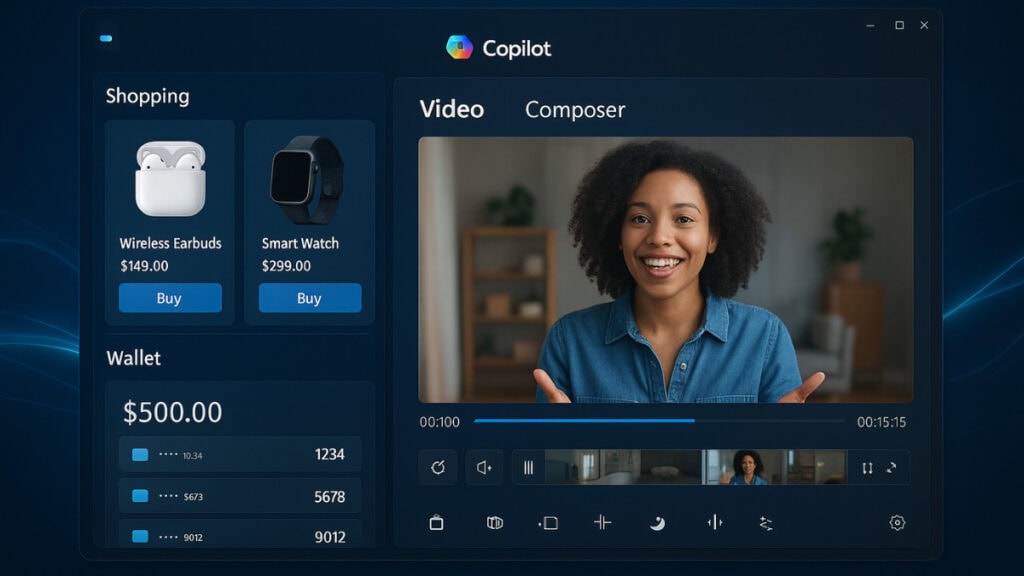Select the Picture-in-picture frame icon
This screenshot has width=1024, height=576.
point(547,522)
